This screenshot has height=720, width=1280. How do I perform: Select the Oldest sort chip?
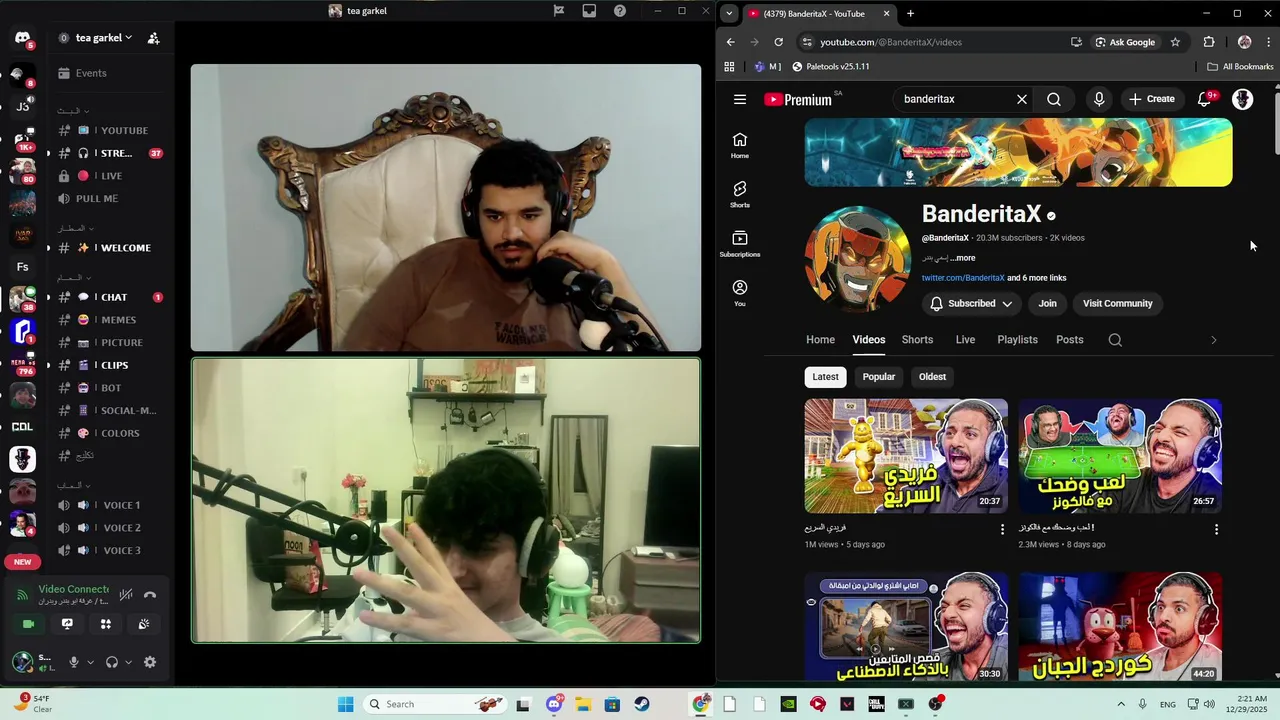(x=932, y=377)
